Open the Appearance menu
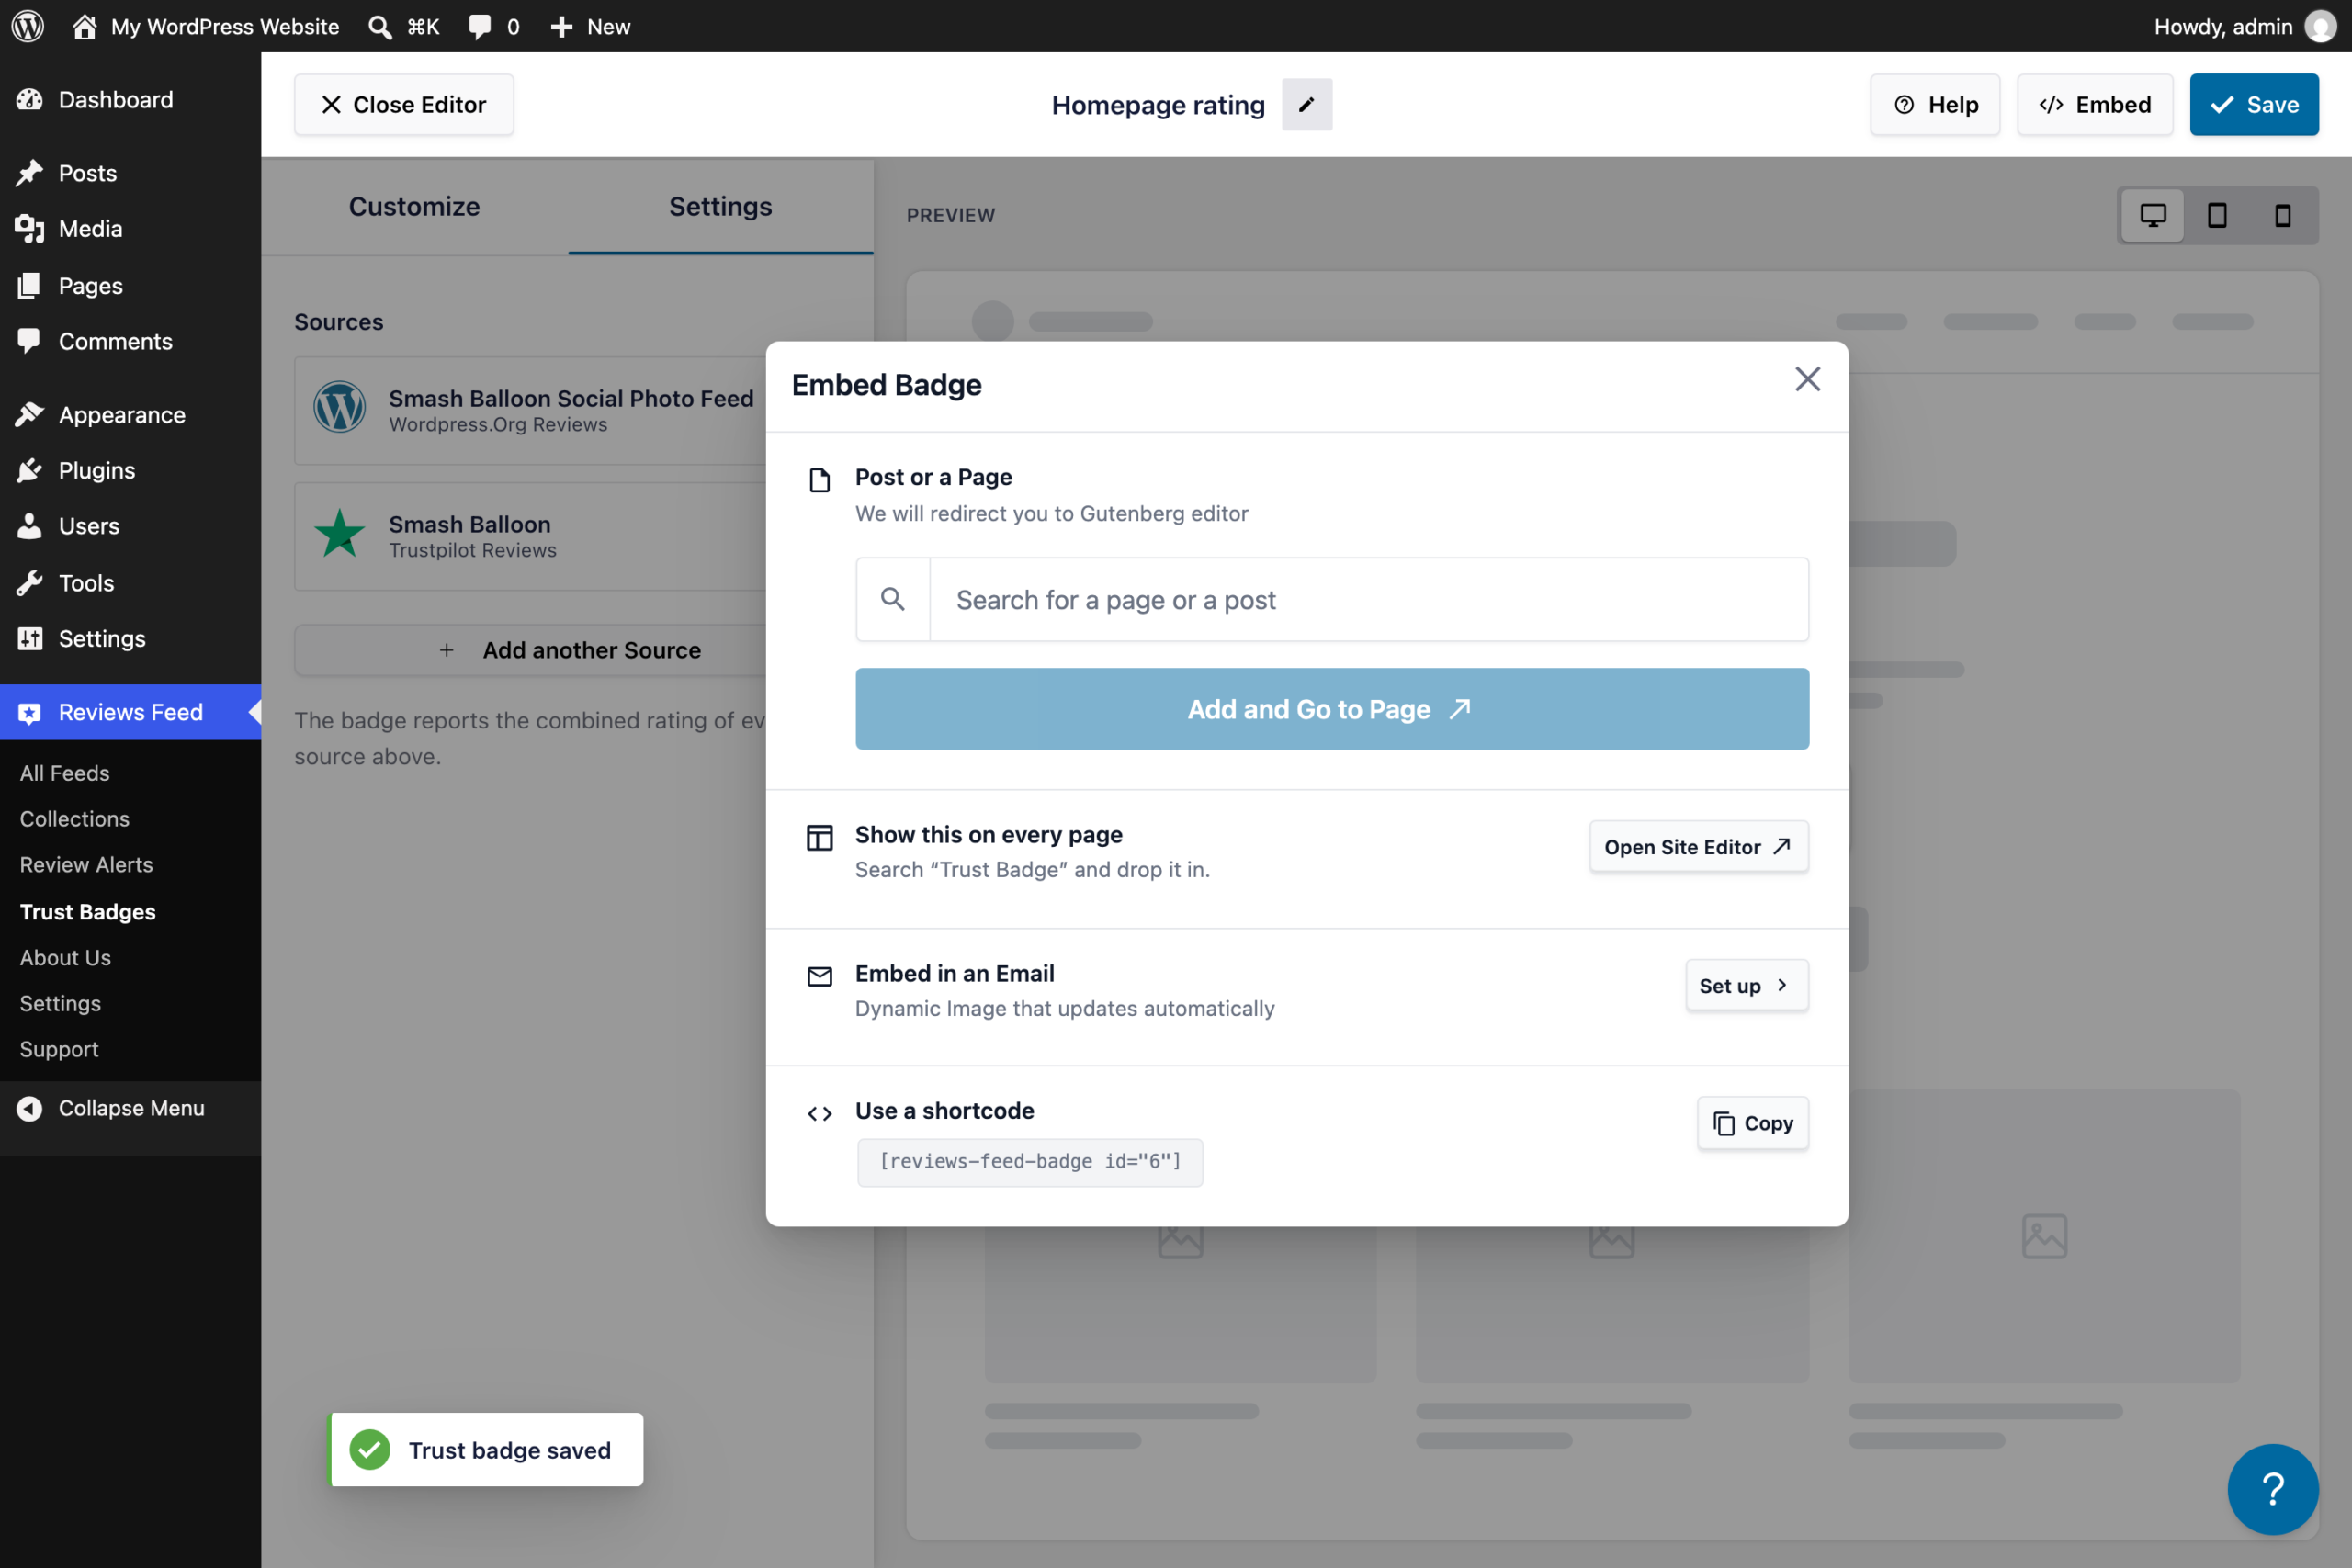Image resolution: width=2352 pixels, height=1568 pixels. tap(130, 414)
